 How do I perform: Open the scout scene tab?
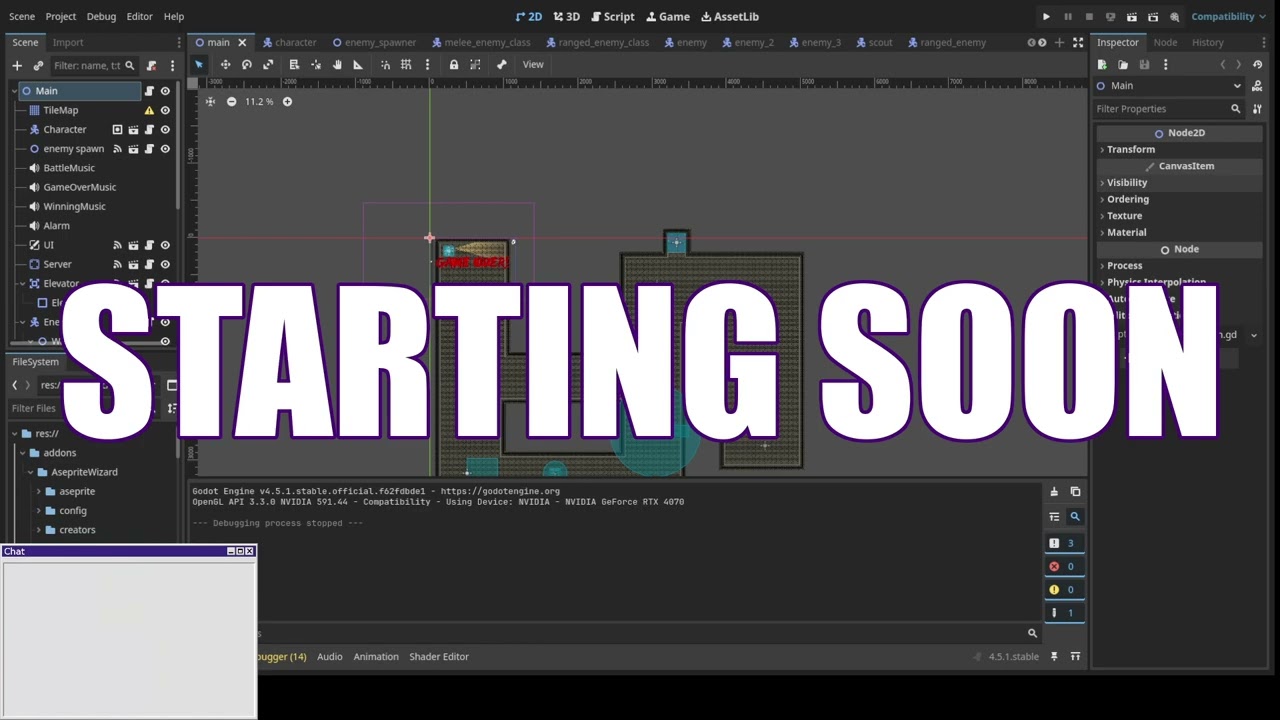[873, 42]
